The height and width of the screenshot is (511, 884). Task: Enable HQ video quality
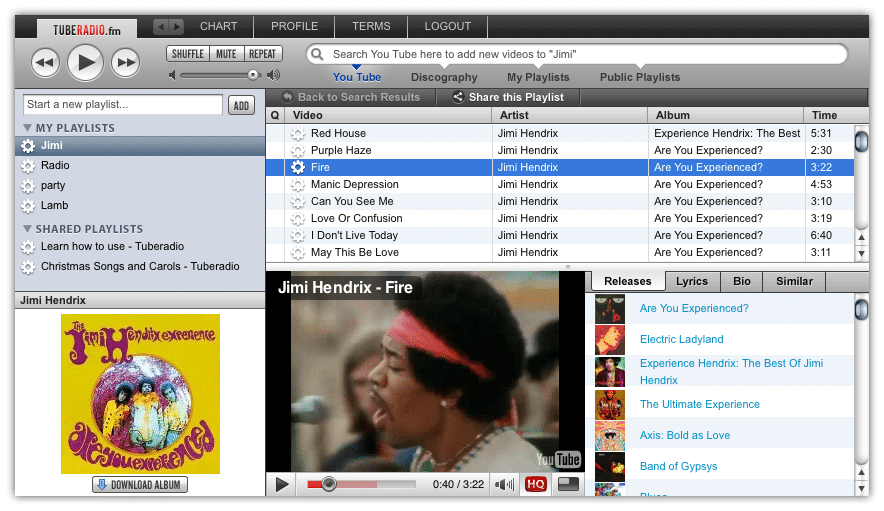[x=536, y=485]
